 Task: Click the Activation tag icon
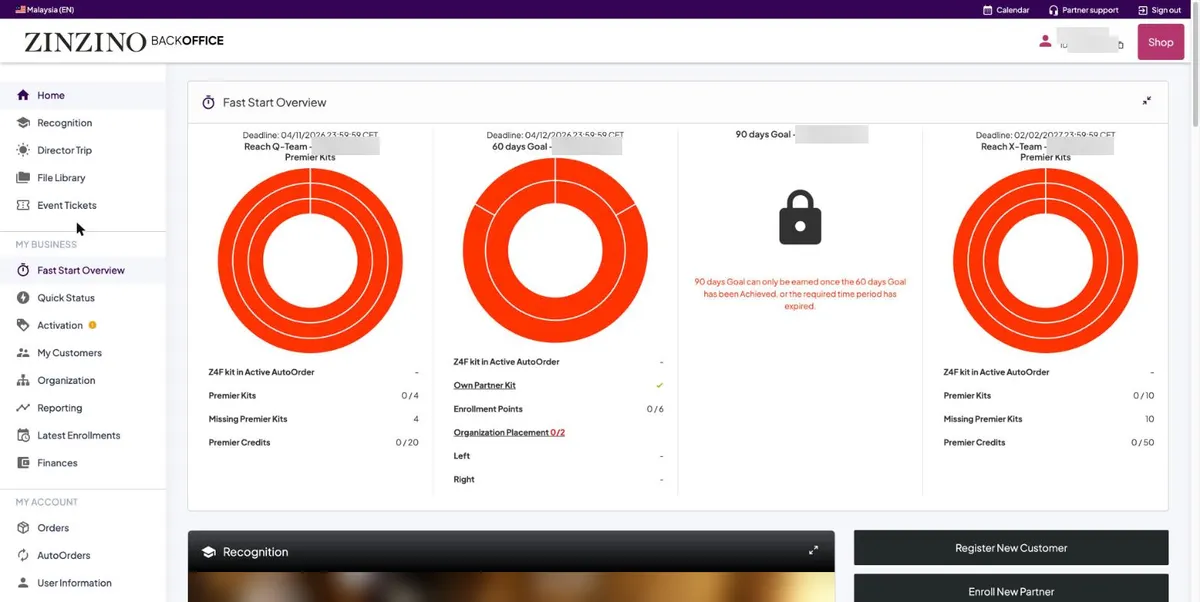pyautogui.click(x=23, y=325)
